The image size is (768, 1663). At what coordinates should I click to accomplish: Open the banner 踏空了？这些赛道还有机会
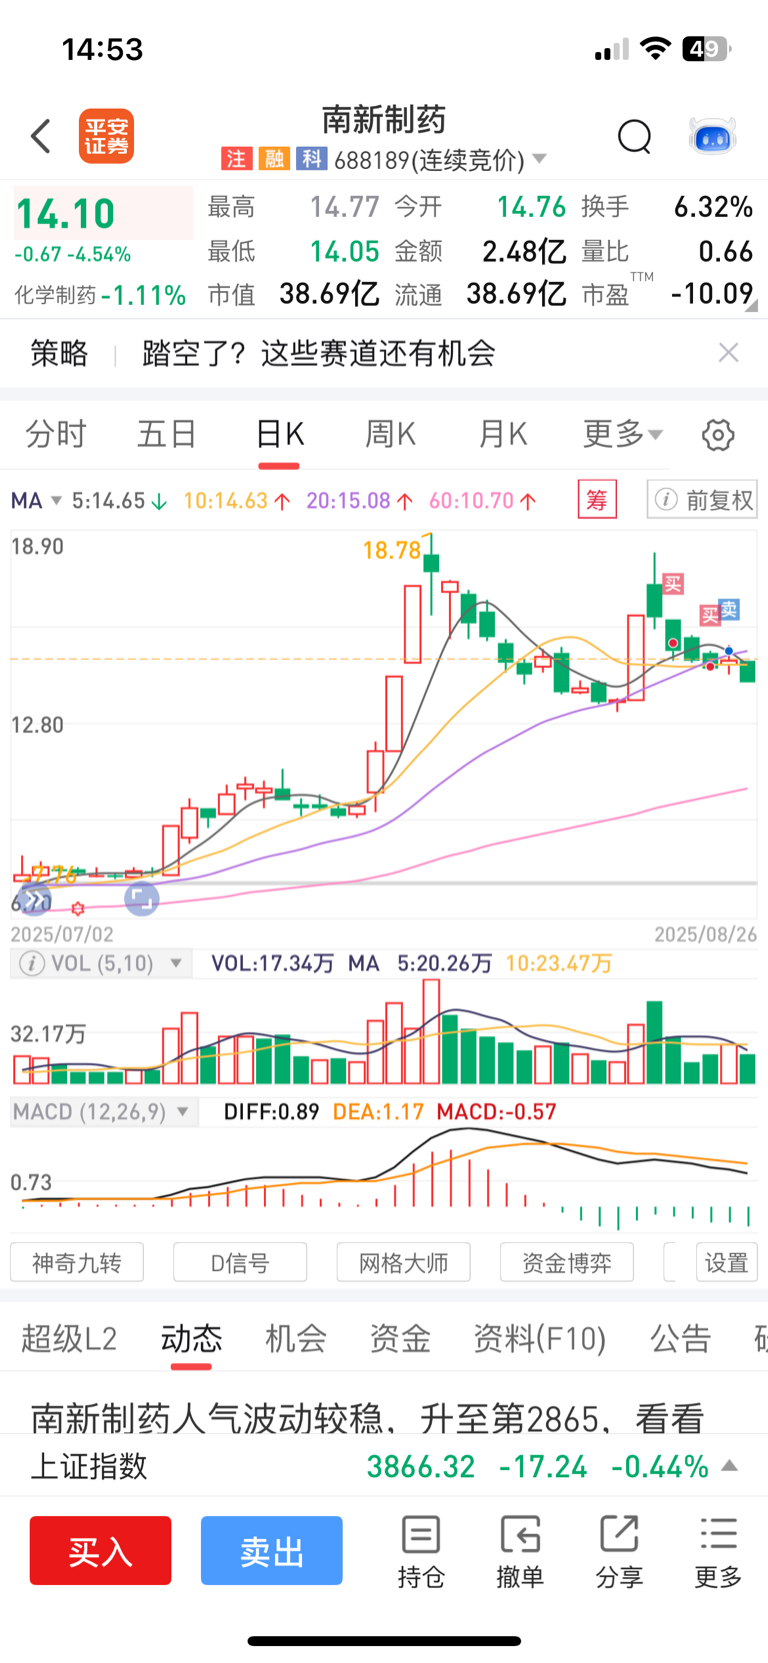(319, 353)
